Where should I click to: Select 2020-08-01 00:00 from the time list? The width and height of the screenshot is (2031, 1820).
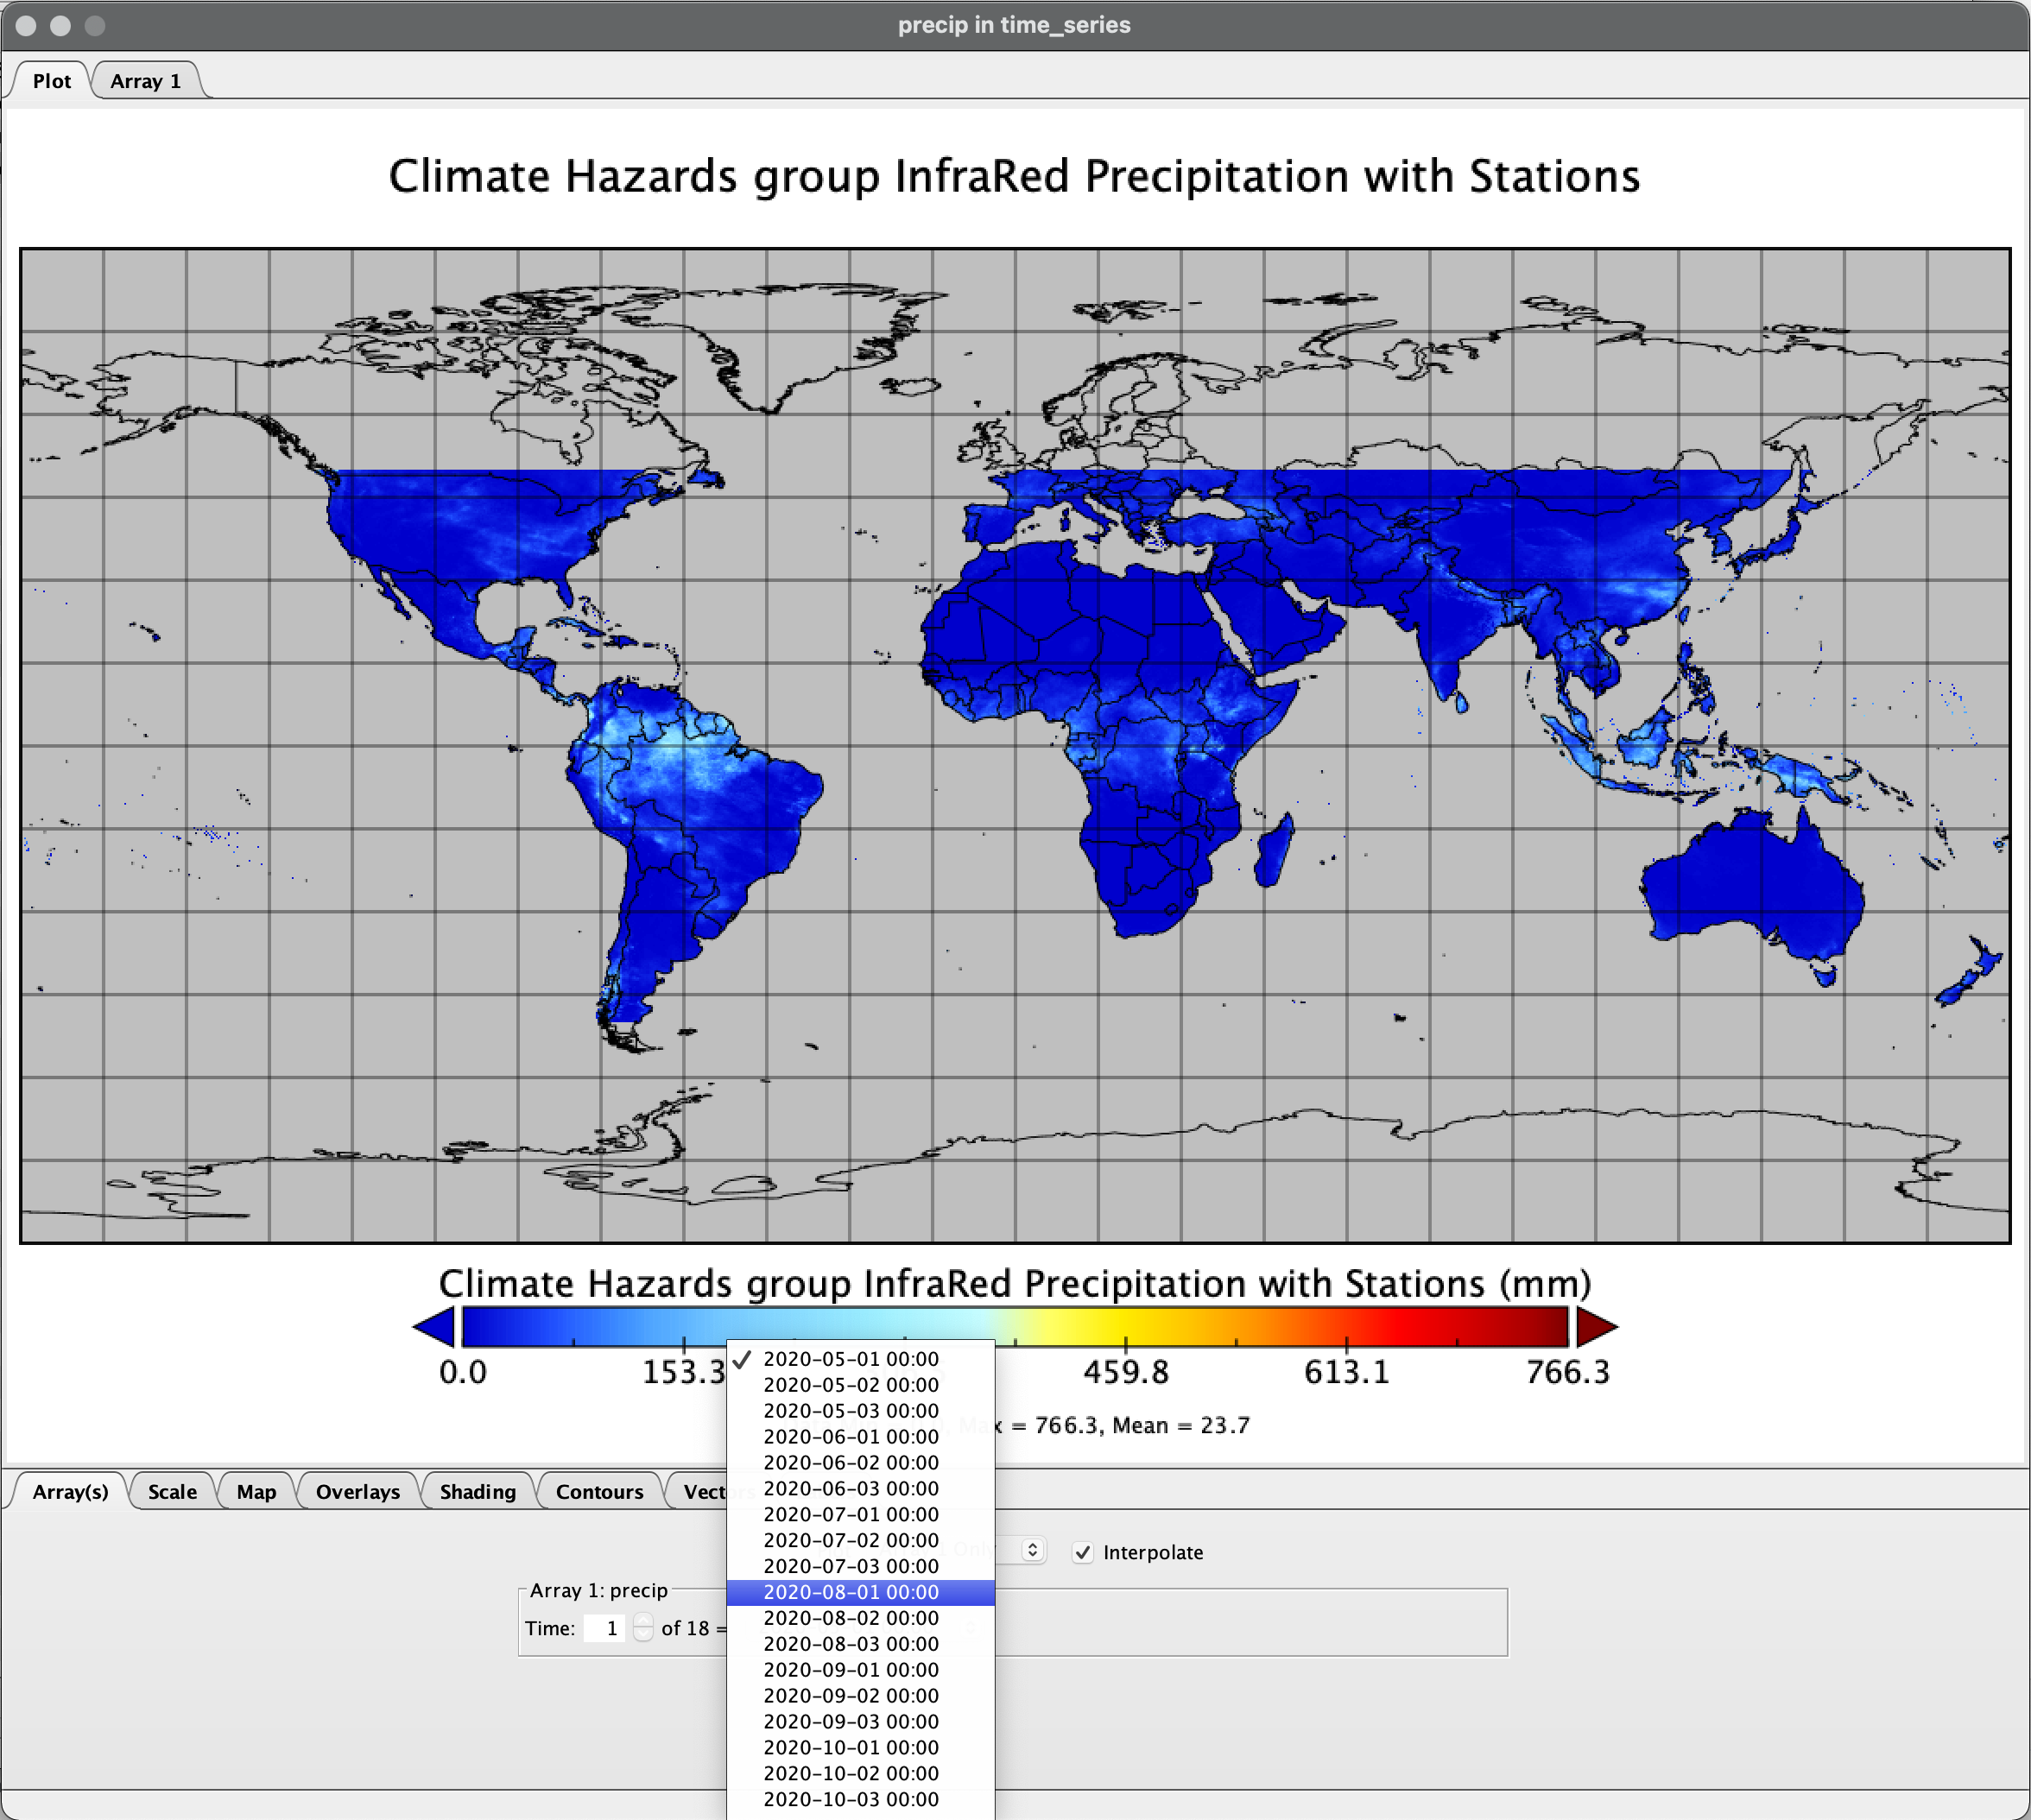pyautogui.click(x=850, y=1592)
